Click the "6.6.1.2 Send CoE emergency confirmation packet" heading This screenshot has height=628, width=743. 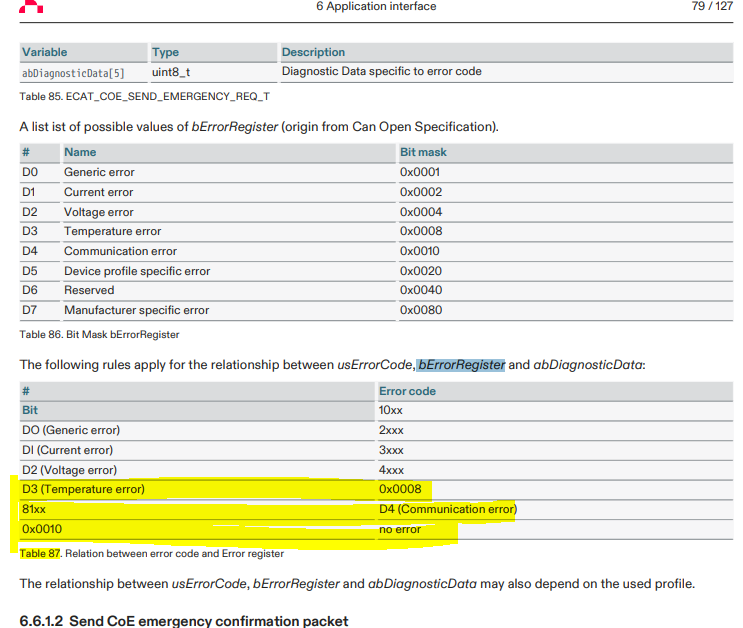[184, 621]
